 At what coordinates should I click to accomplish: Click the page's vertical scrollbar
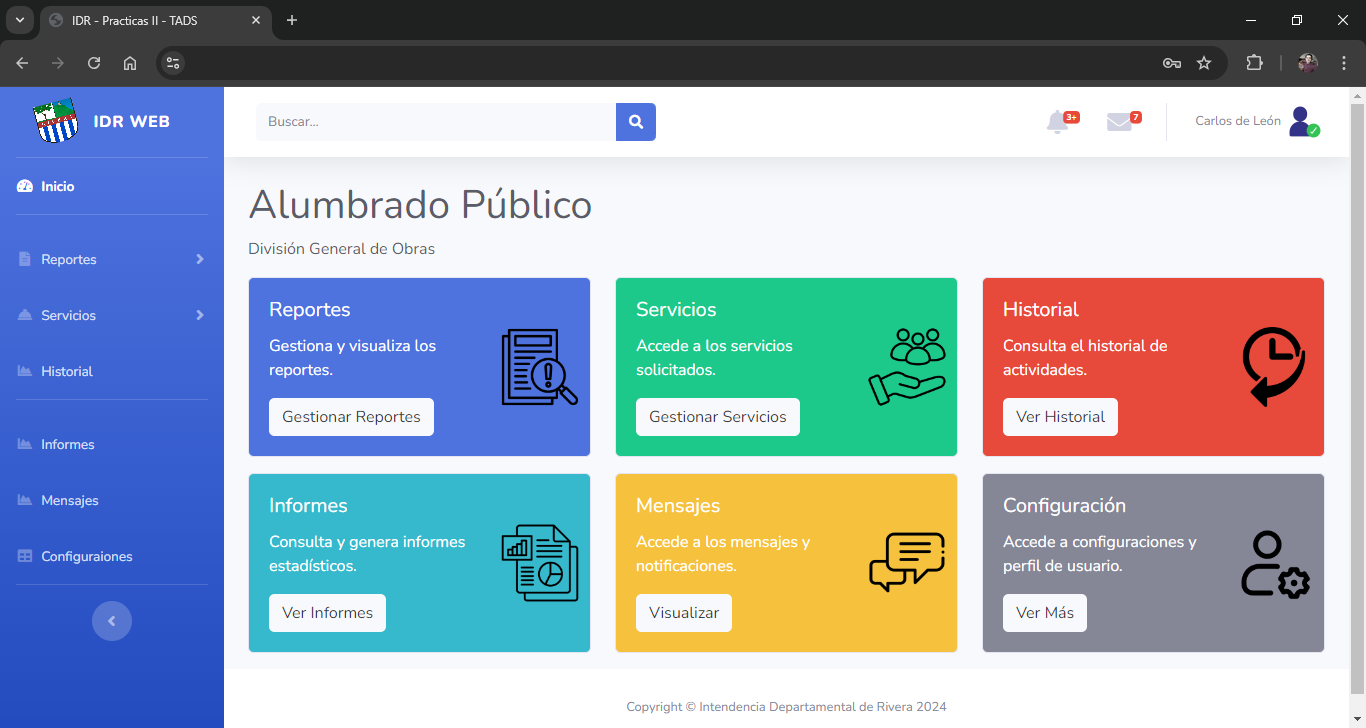click(1357, 390)
